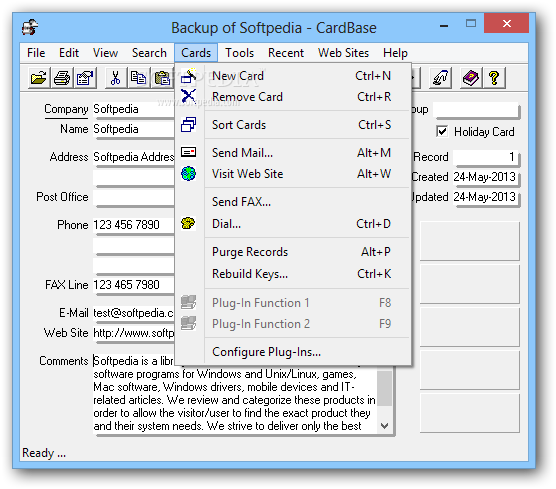Choose Remove Card from the menu

294,96
